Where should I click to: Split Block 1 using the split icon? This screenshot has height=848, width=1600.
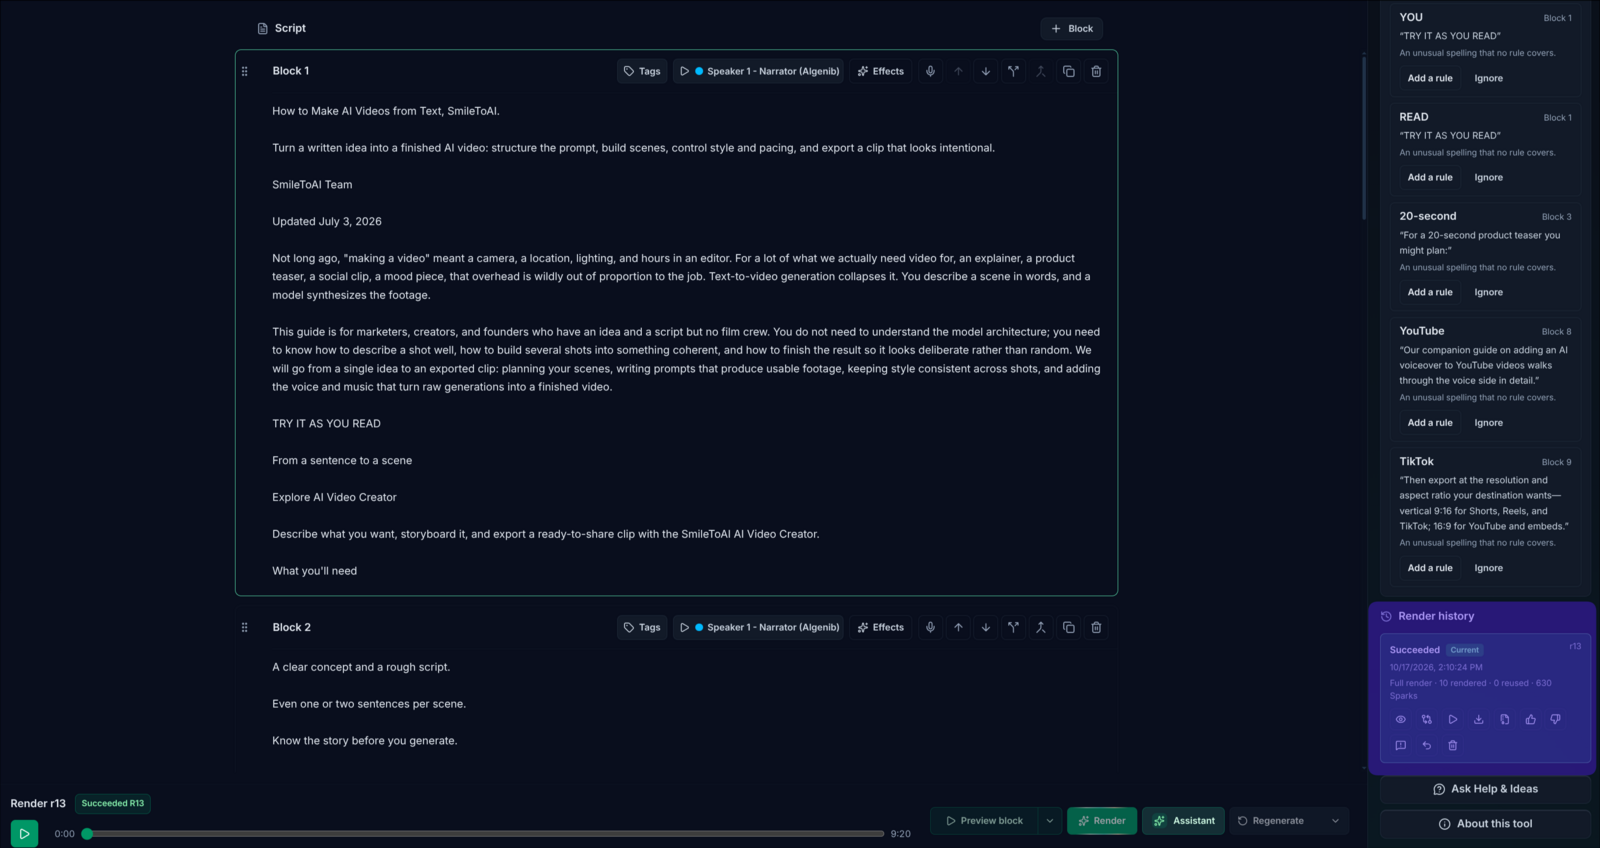coord(1013,71)
